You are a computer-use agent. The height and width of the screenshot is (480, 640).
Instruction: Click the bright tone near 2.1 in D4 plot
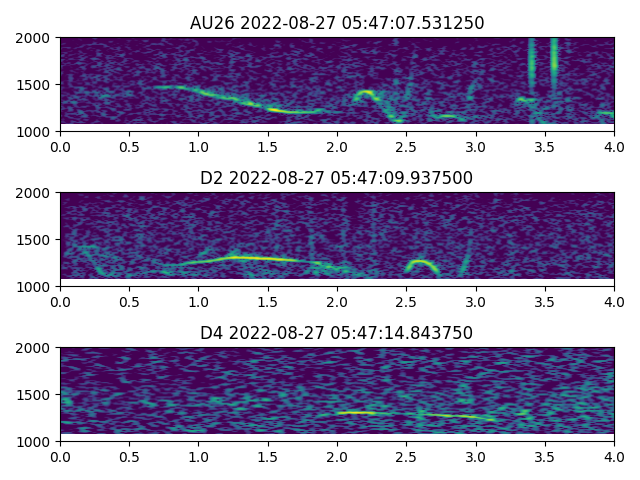coord(355,412)
